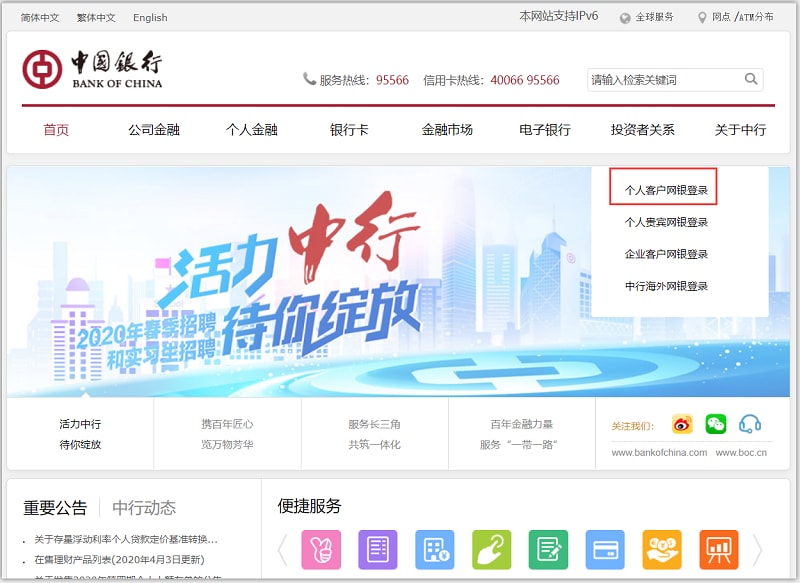Viewport: 800px width, 583px height.
Task: Open the 个人金融 navigation menu
Action: tap(251, 130)
